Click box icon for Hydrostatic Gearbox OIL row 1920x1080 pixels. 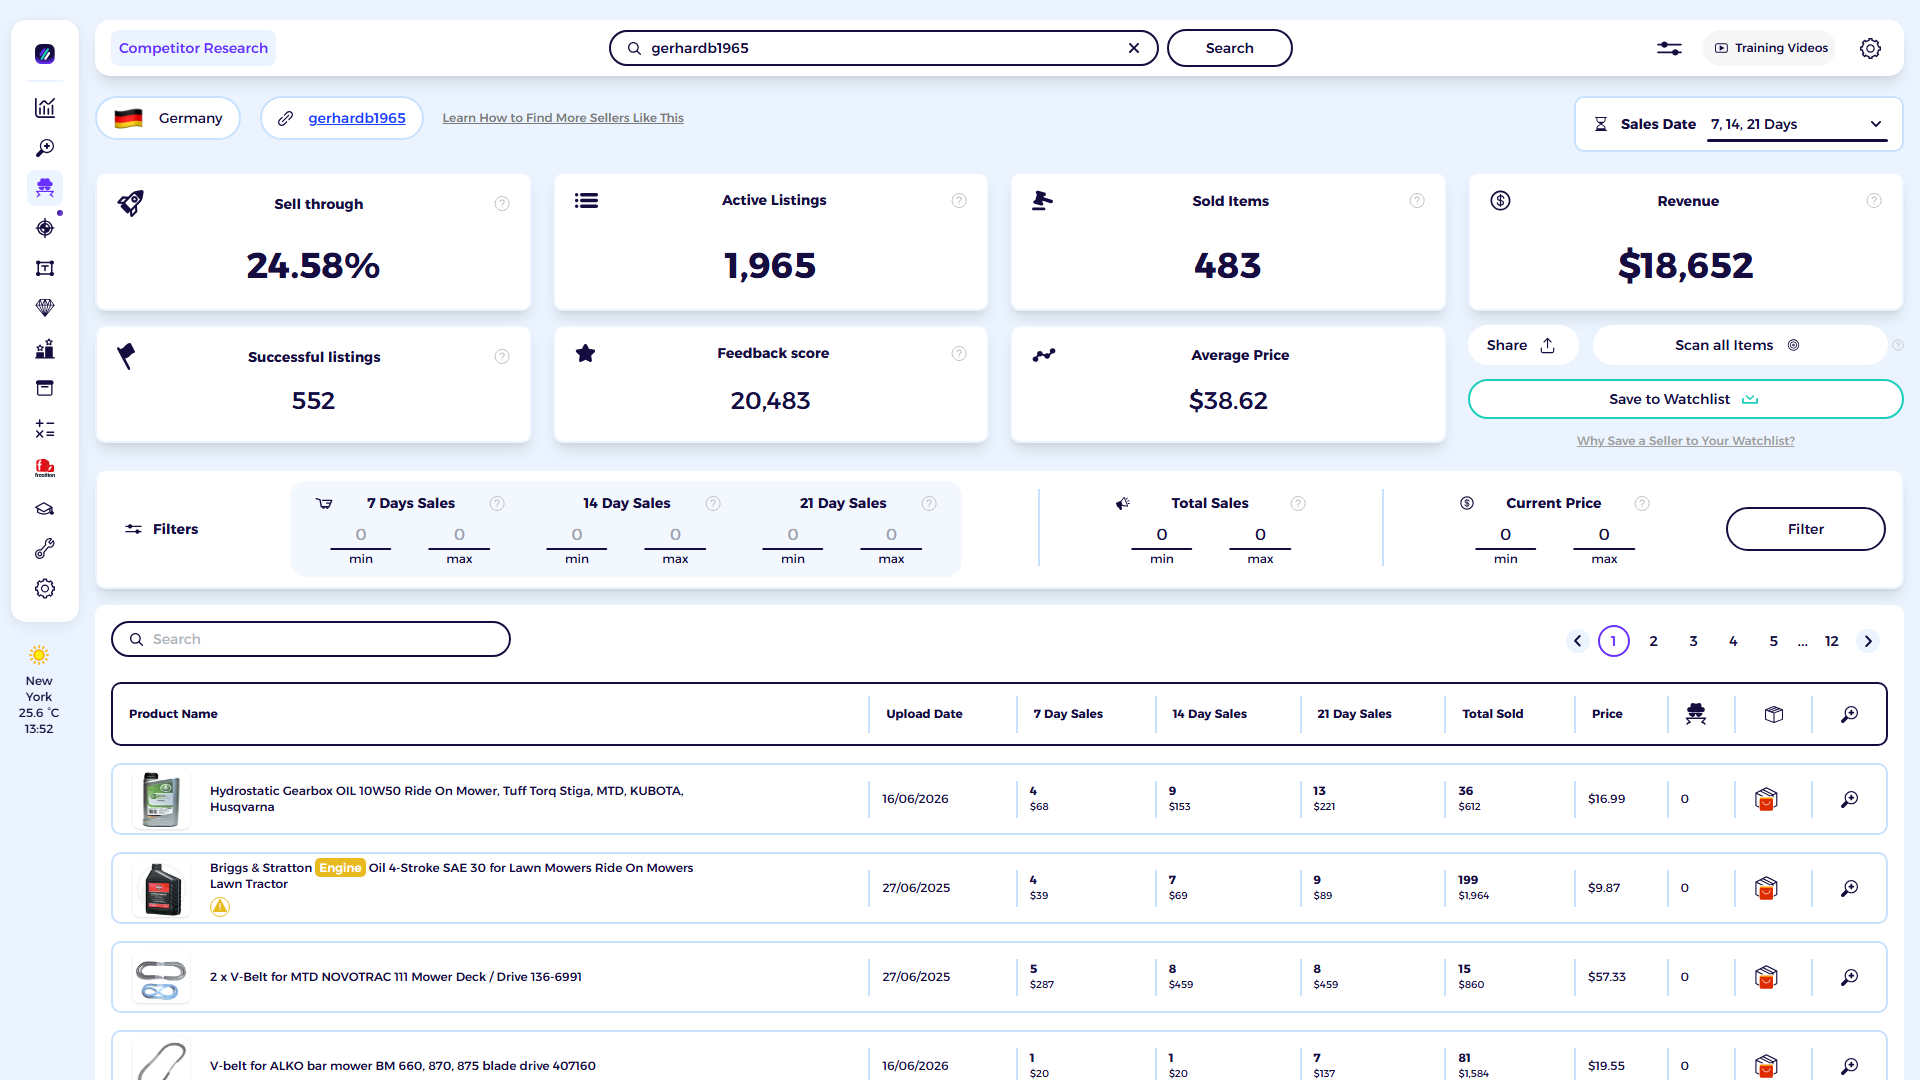tap(1766, 799)
